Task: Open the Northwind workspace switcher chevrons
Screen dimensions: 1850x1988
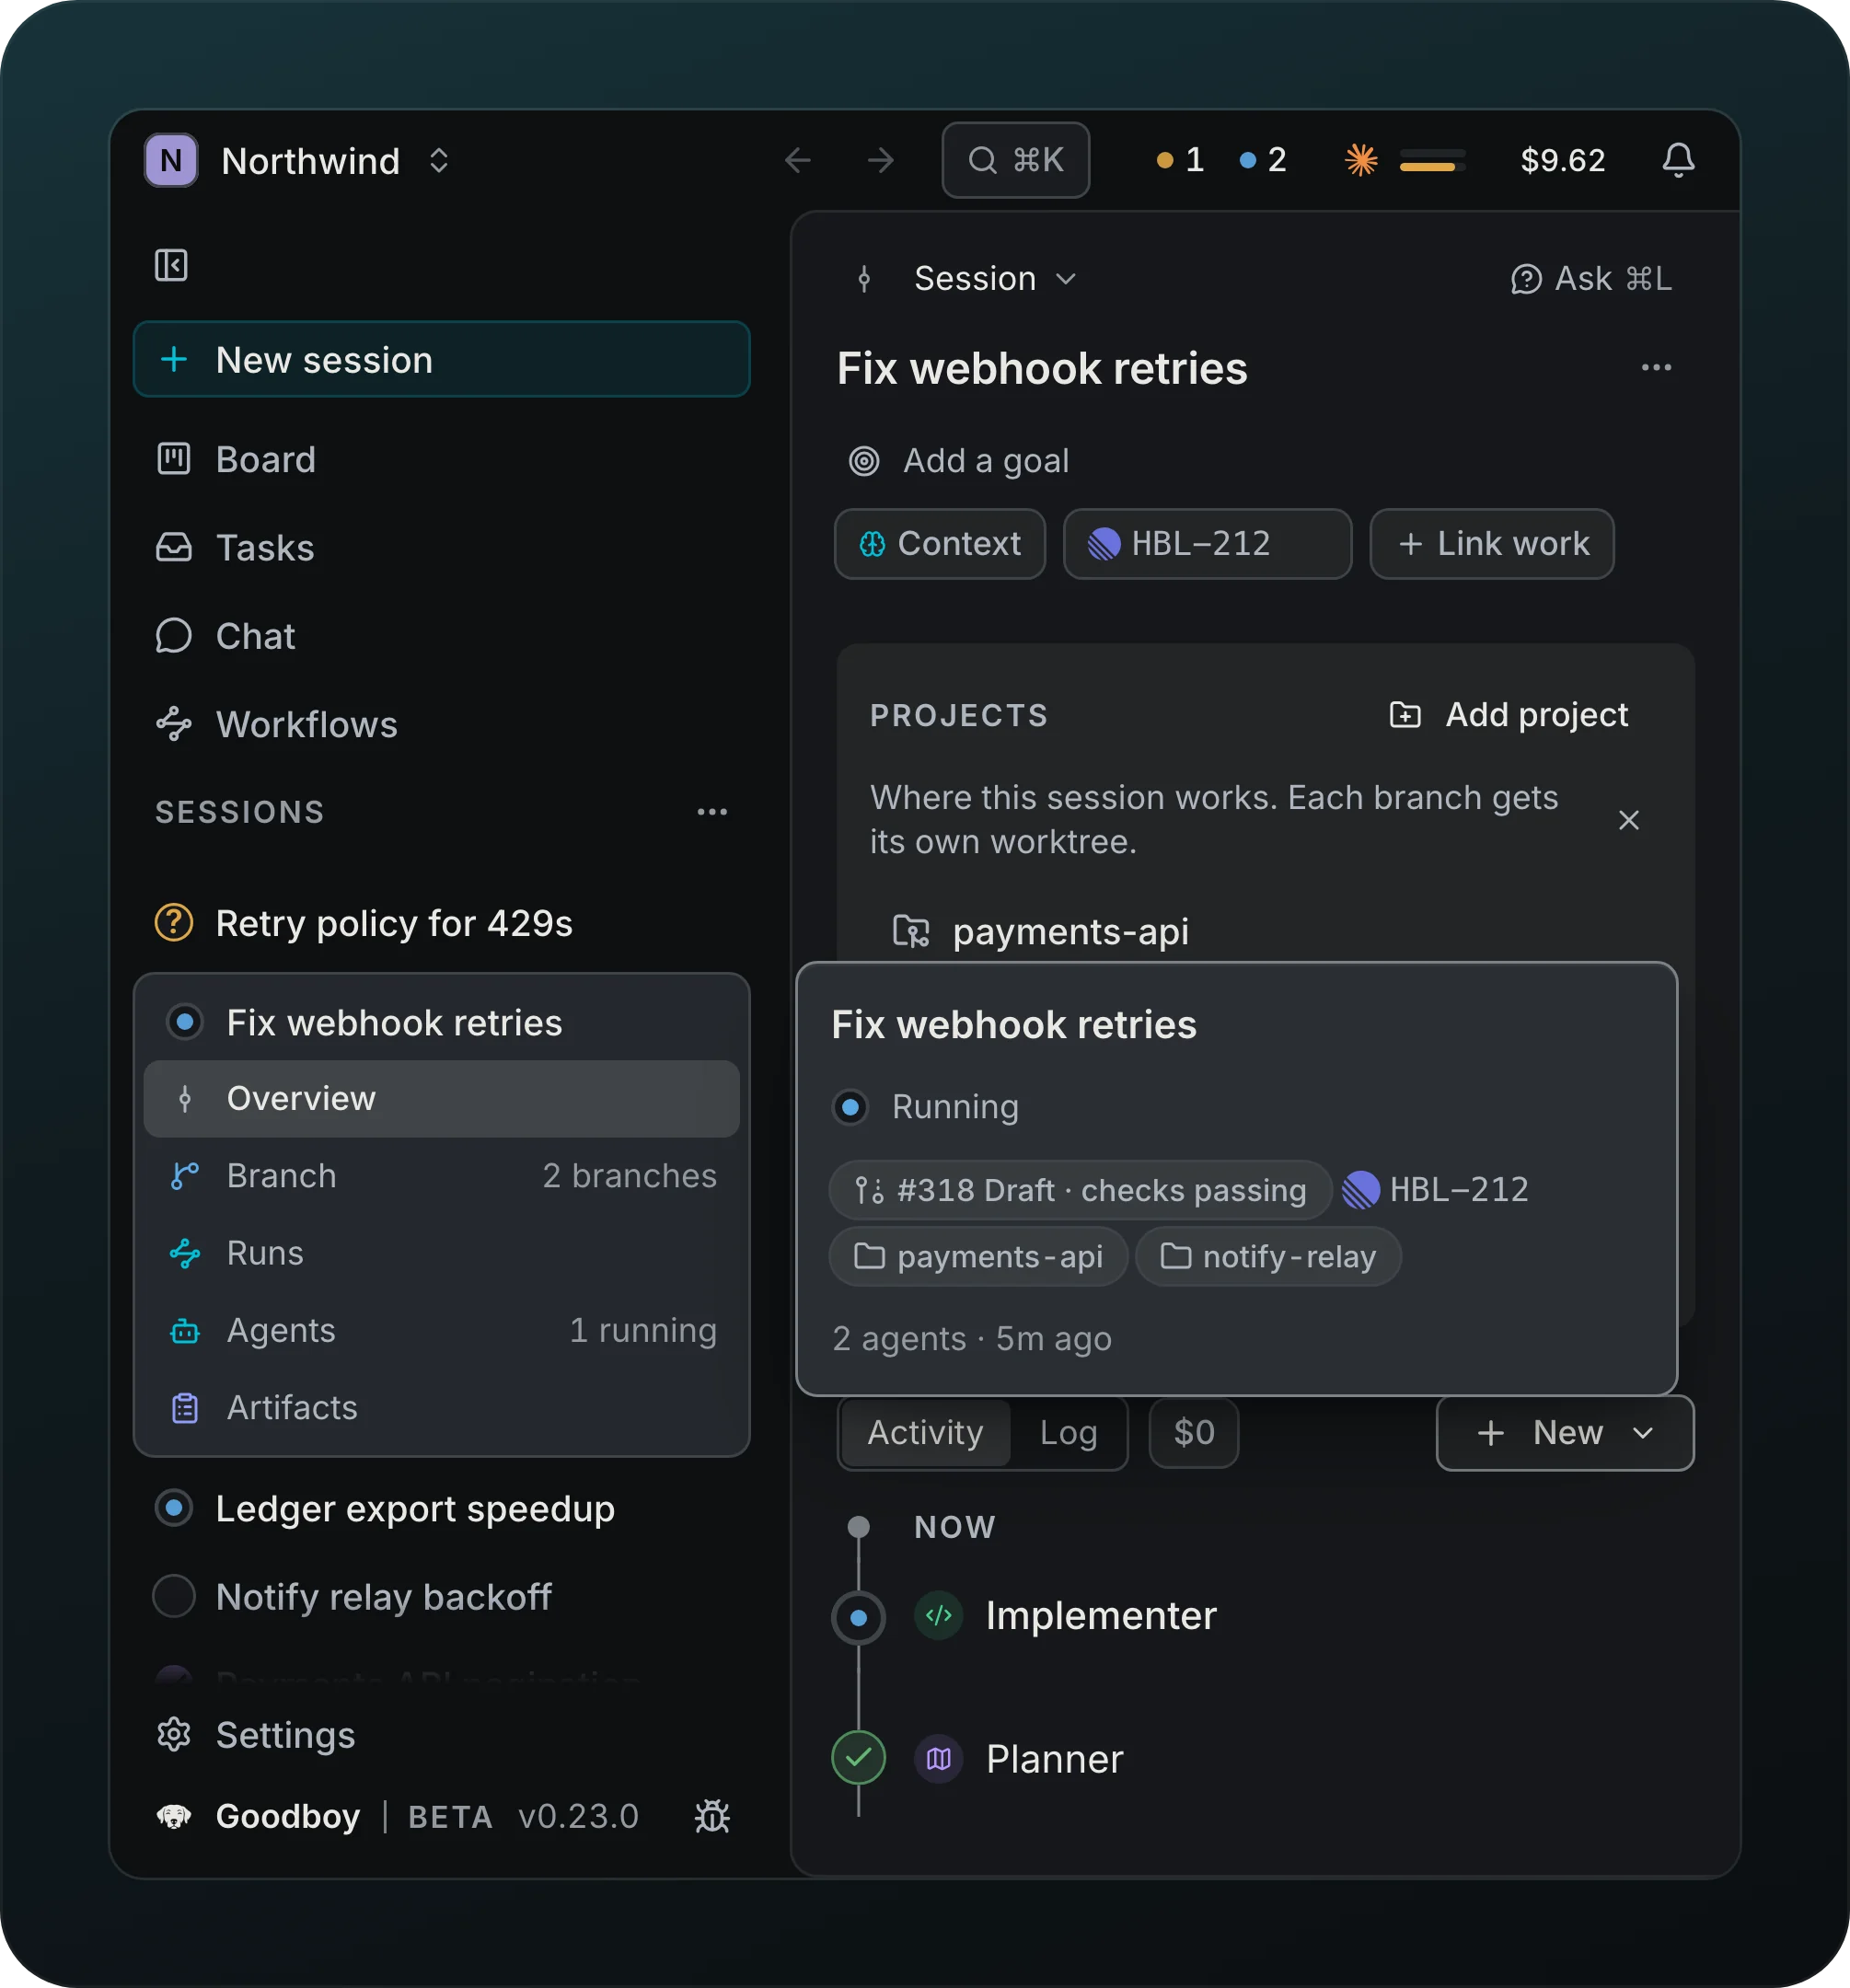Action: coord(438,160)
